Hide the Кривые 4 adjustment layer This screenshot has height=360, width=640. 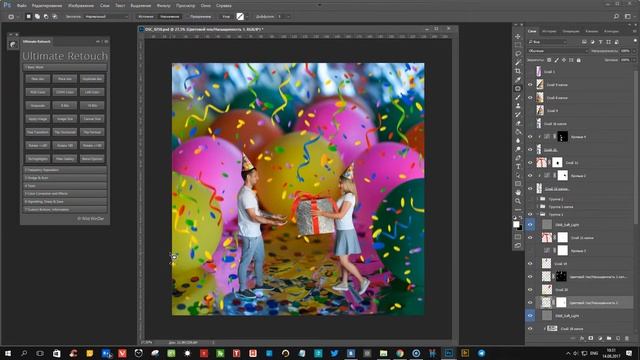[x=530, y=137]
